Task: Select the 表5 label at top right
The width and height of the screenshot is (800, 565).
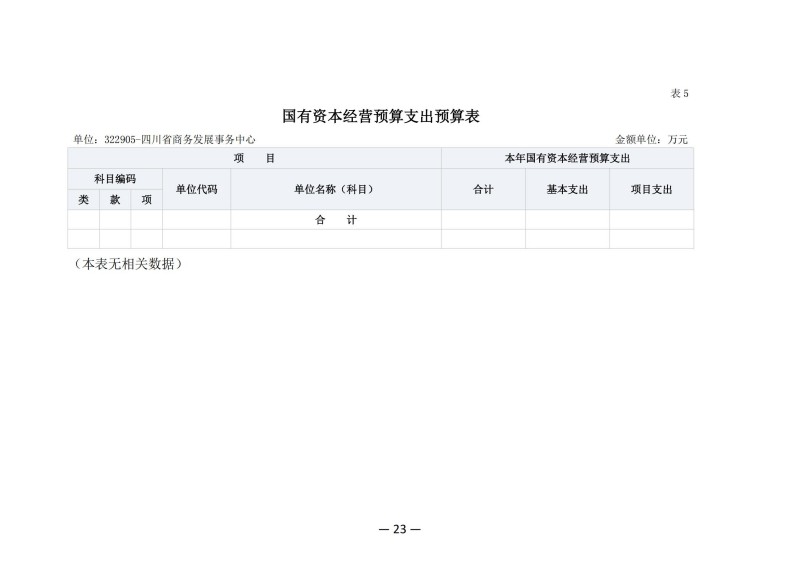Action: 679,94
